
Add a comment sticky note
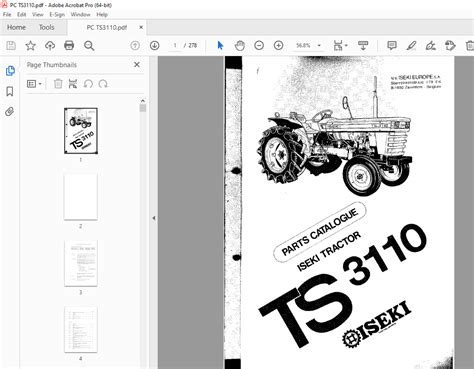point(392,45)
